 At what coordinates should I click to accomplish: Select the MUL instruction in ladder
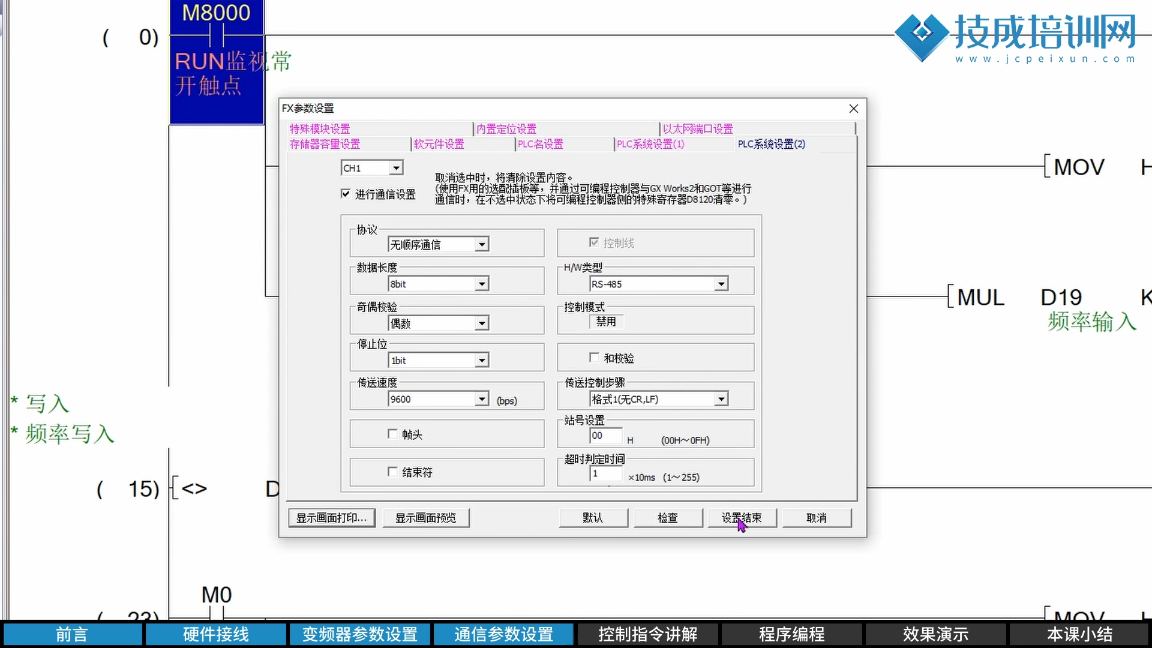(x=981, y=298)
